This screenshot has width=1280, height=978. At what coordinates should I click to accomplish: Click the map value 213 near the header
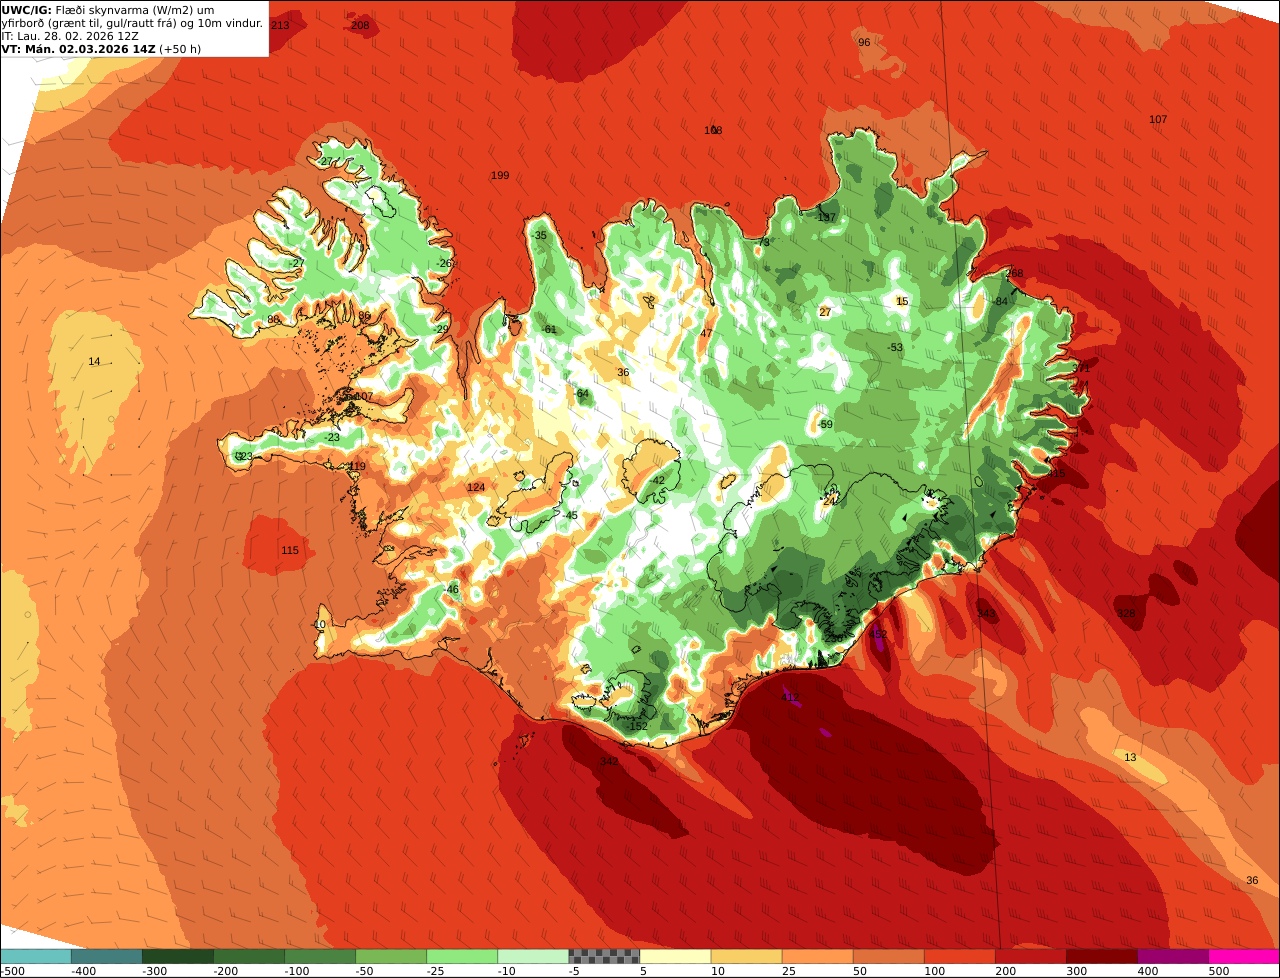click(x=280, y=25)
